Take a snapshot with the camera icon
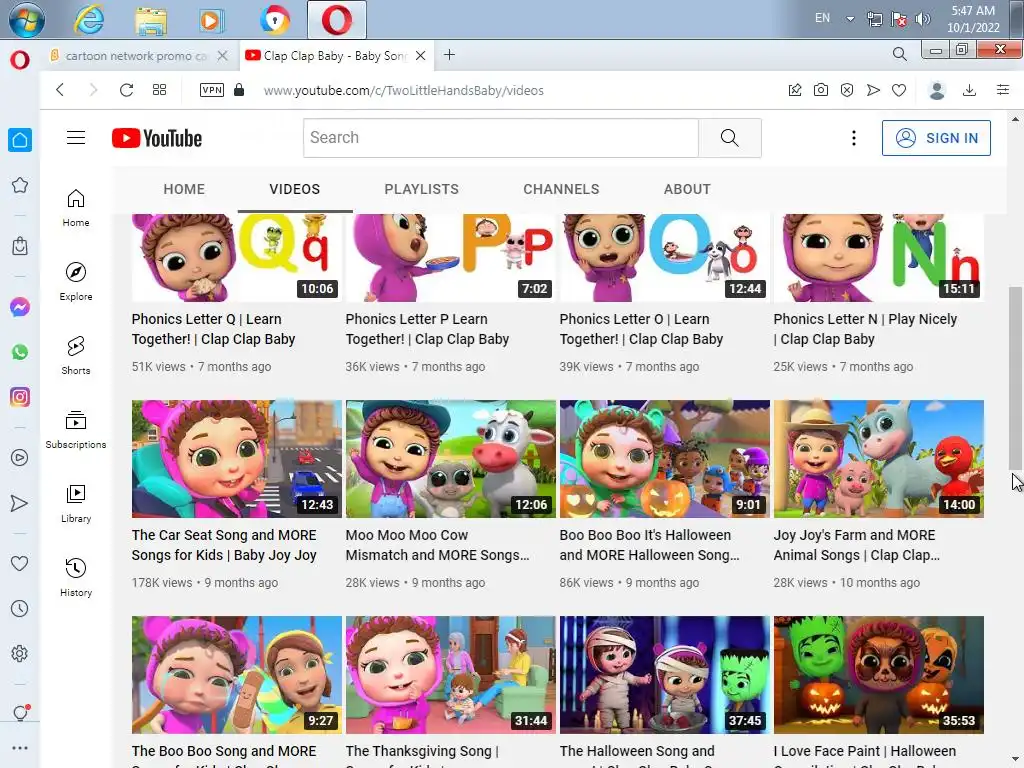The image size is (1024, 768). point(821,90)
